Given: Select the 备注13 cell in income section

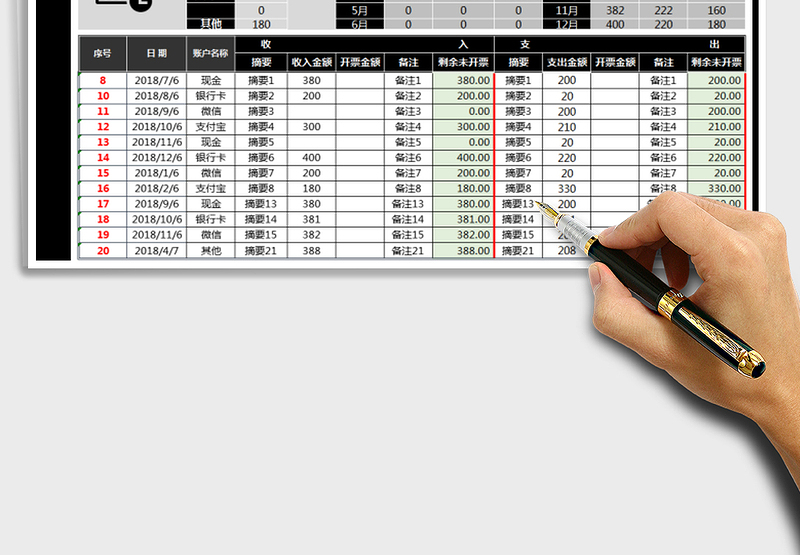Looking at the screenshot, I should click(x=408, y=204).
